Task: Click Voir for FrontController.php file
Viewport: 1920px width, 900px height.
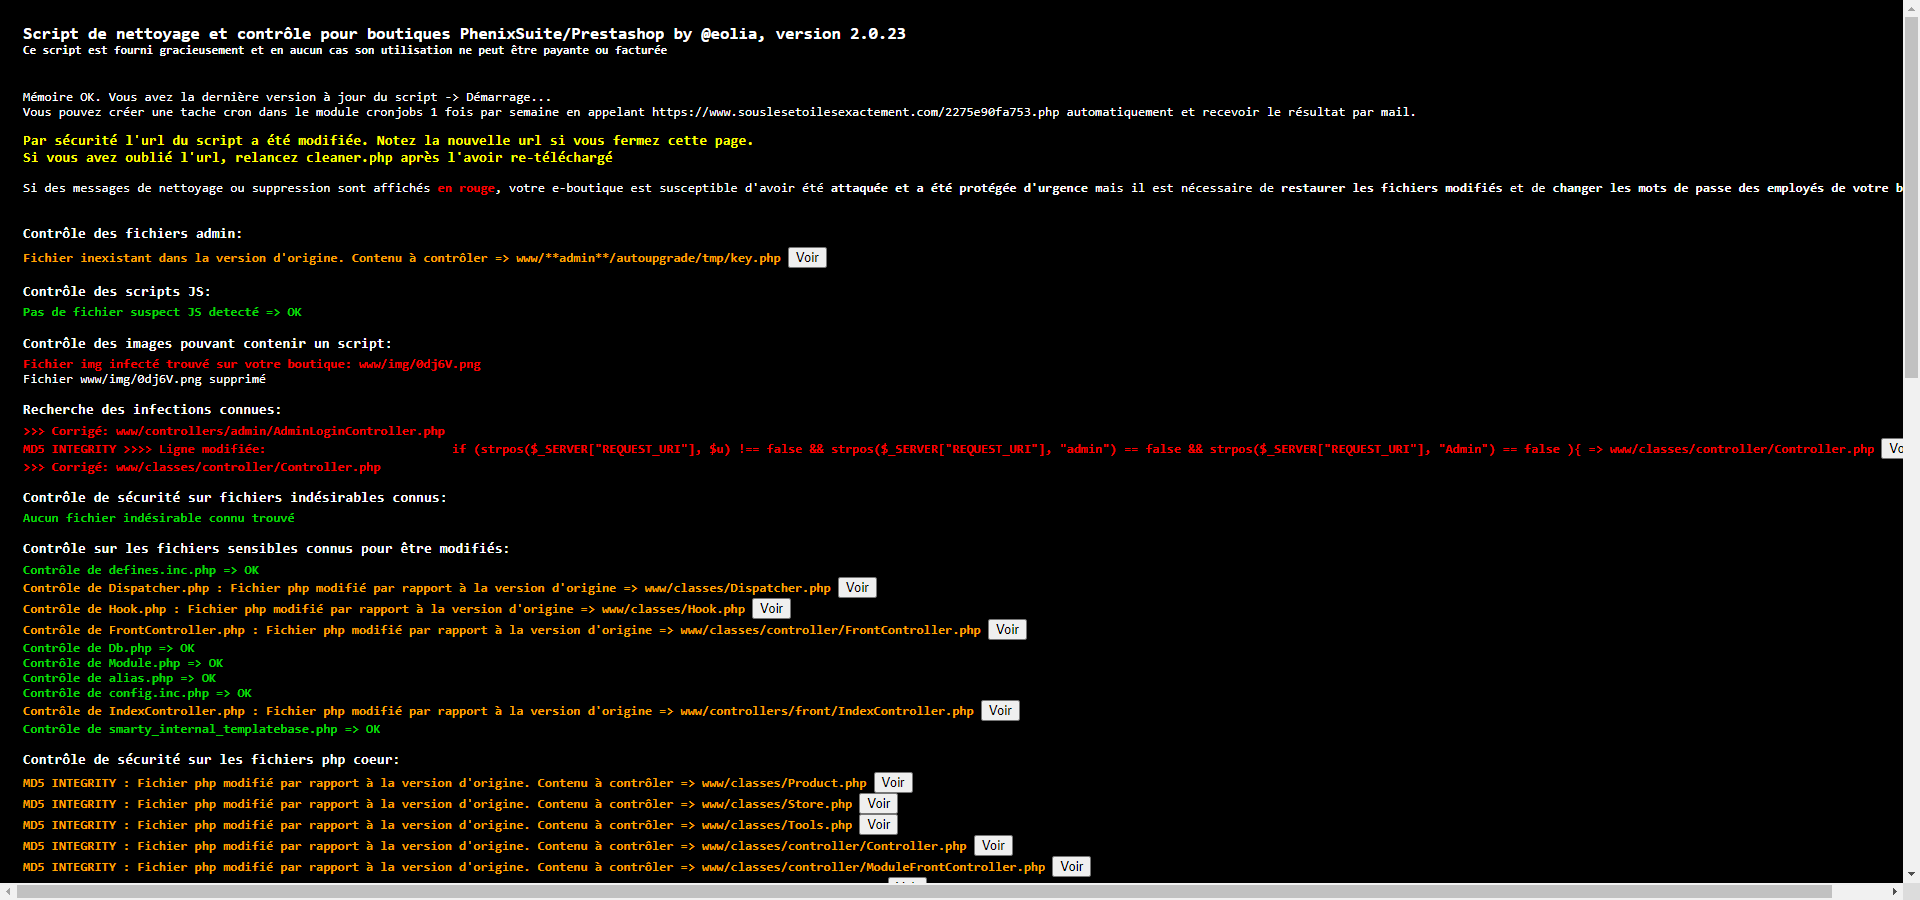Action: point(1007,630)
